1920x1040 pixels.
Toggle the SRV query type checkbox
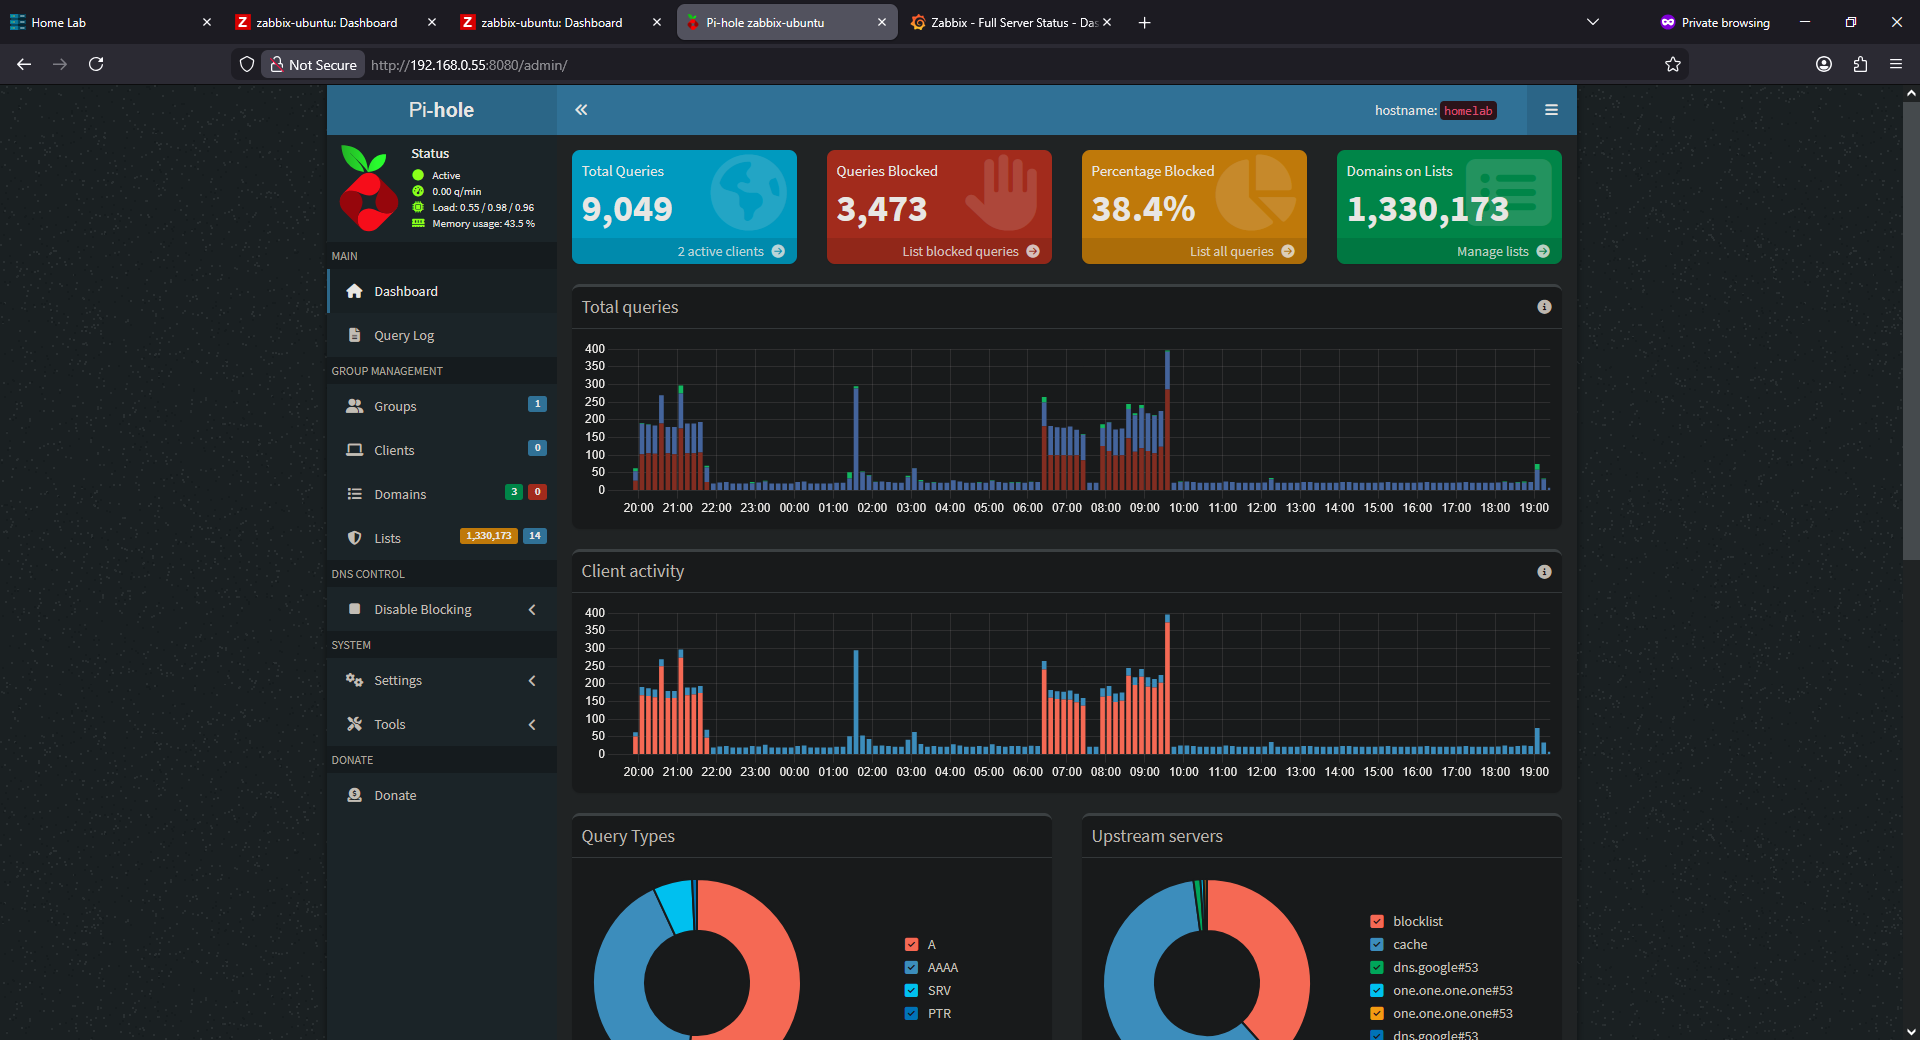911,990
